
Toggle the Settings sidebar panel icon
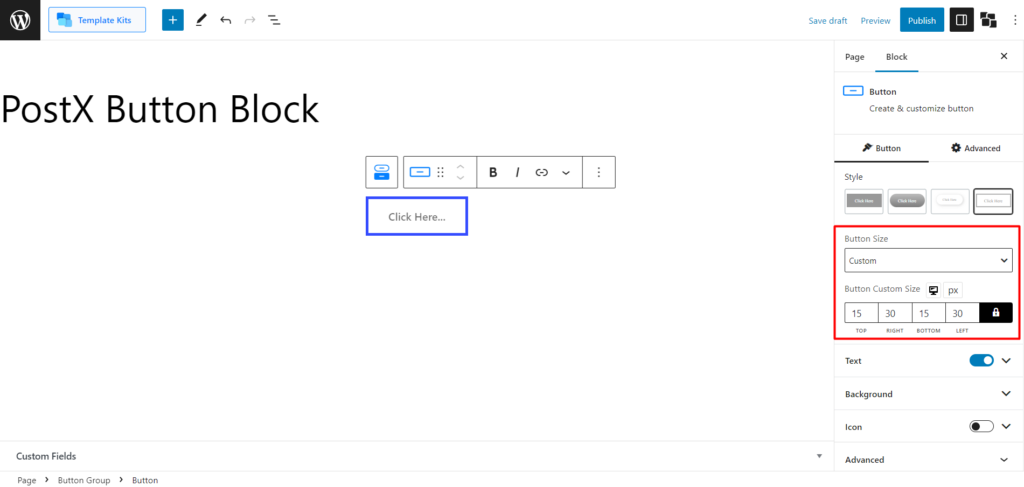[x=961, y=20]
